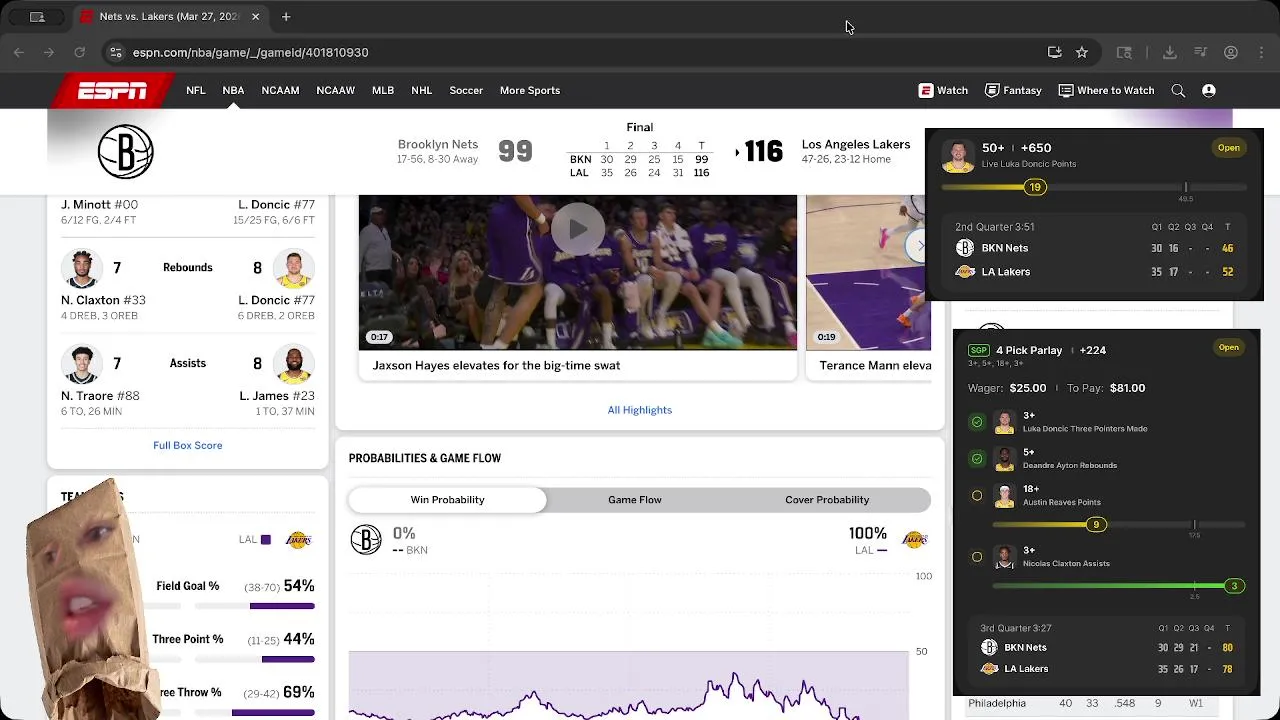Advance highlights carousel with next arrow
This screenshot has height=720, width=1280.
click(x=919, y=245)
